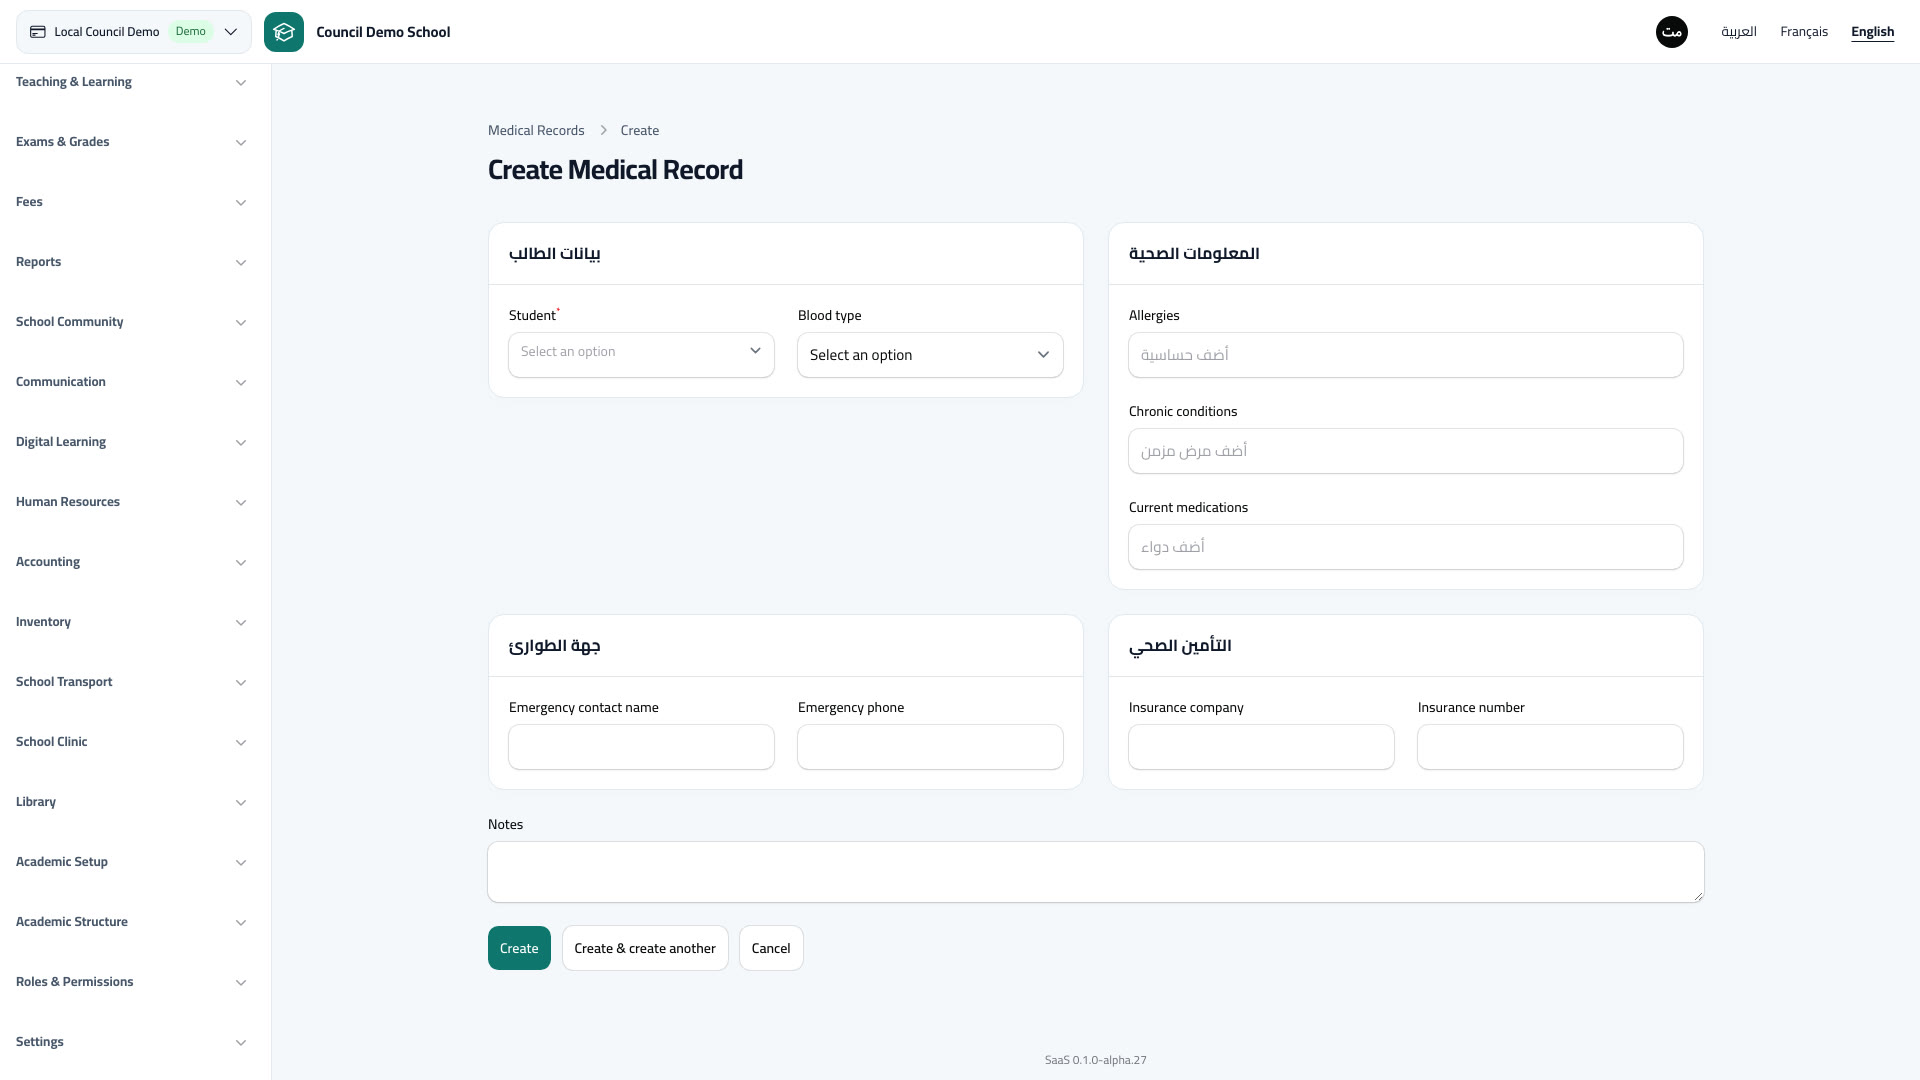The image size is (1920, 1080).
Task: Go to Medical Records breadcrumb
Action: click(x=536, y=131)
